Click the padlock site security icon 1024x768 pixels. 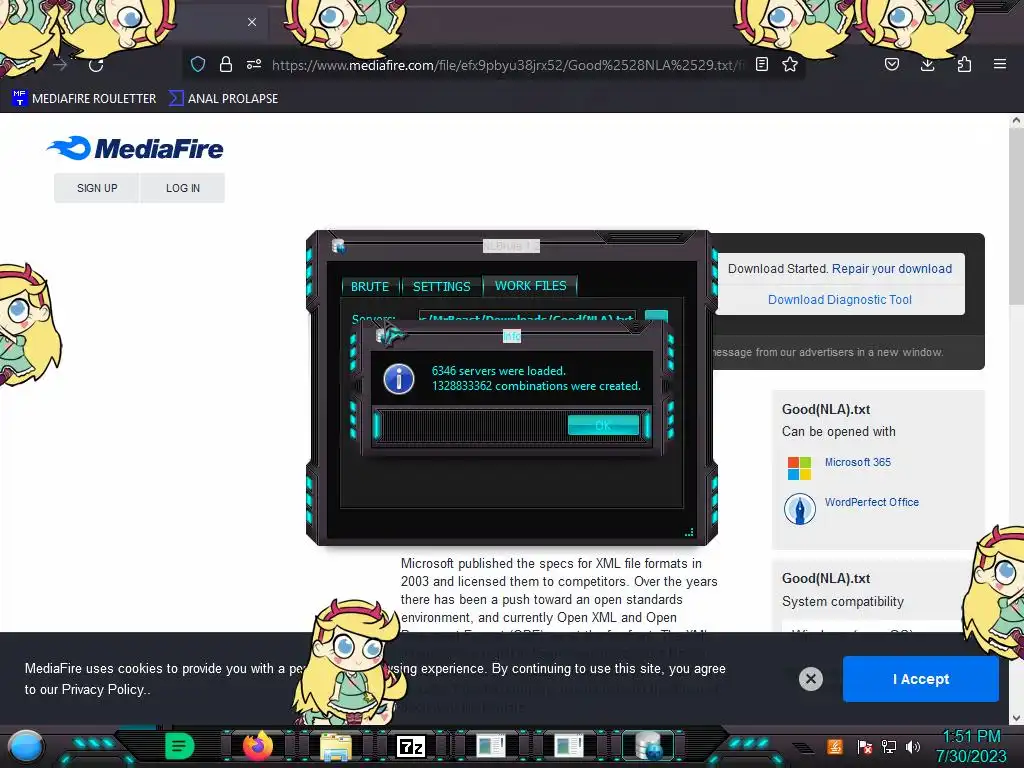coord(226,64)
